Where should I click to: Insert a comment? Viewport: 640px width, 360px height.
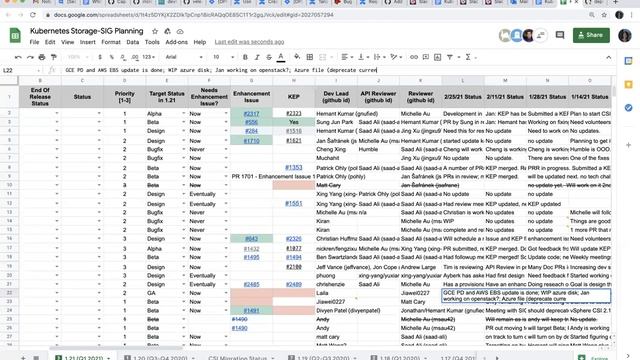[426, 57]
